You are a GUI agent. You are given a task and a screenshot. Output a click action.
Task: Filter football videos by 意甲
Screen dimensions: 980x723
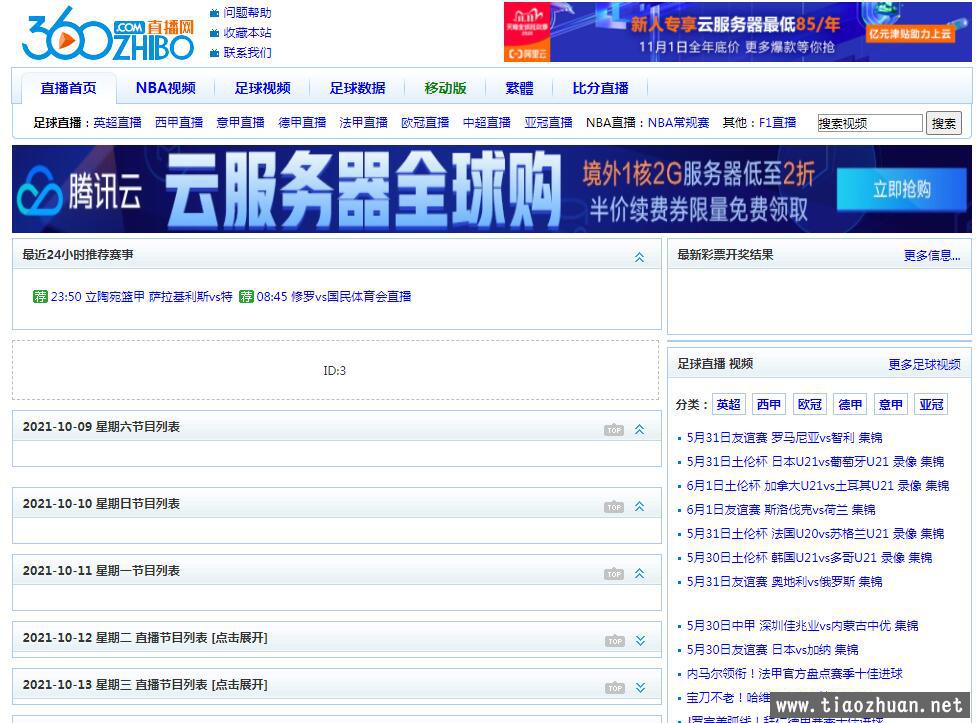click(891, 404)
